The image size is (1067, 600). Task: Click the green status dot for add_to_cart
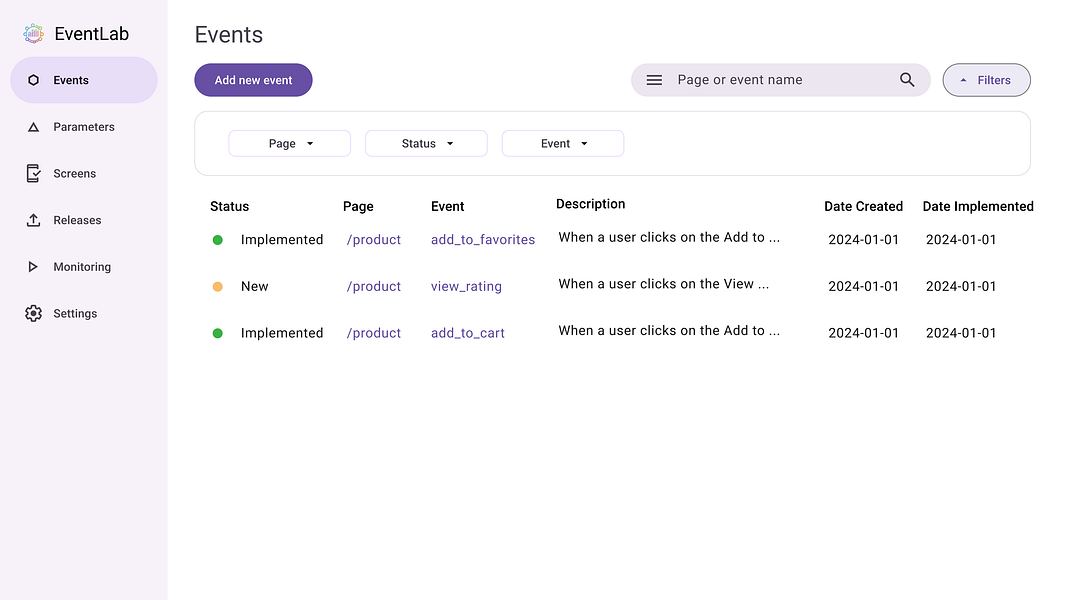(x=217, y=332)
